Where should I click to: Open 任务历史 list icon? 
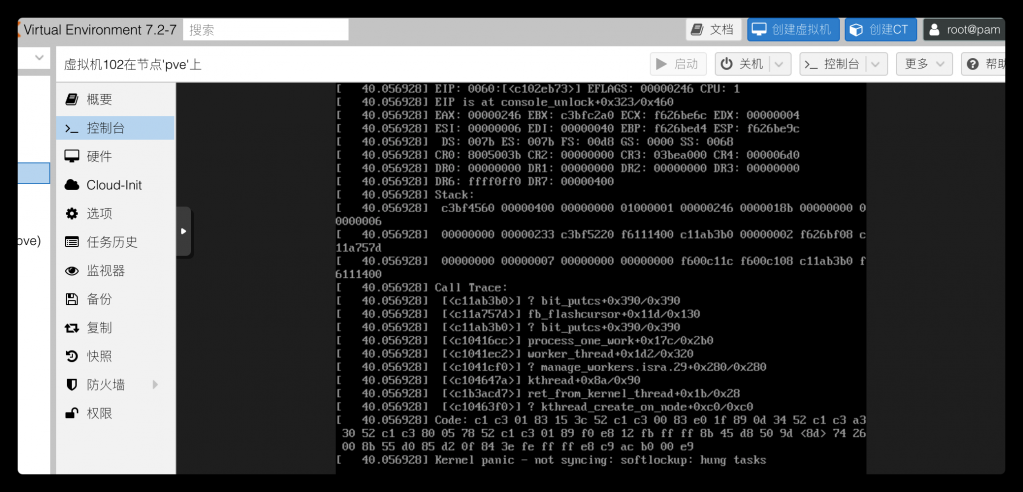tap(71, 242)
